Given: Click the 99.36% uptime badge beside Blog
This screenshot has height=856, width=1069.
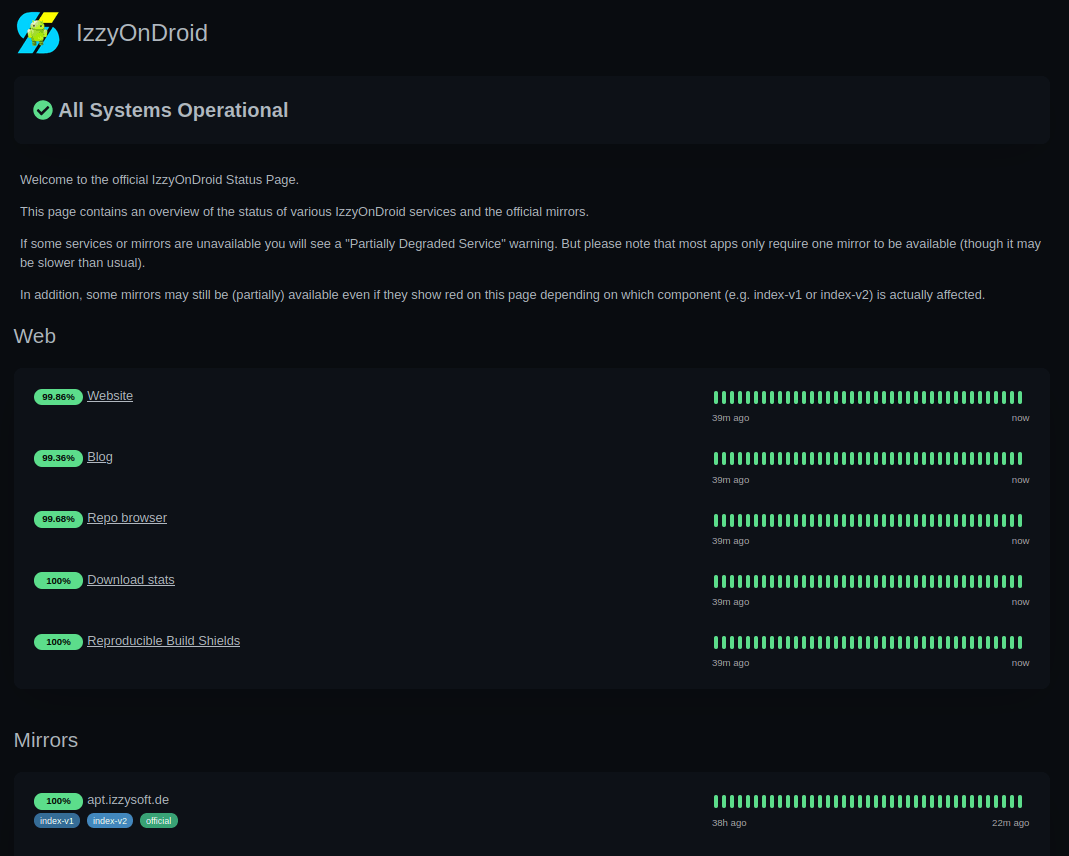Looking at the screenshot, I should click(x=58, y=457).
